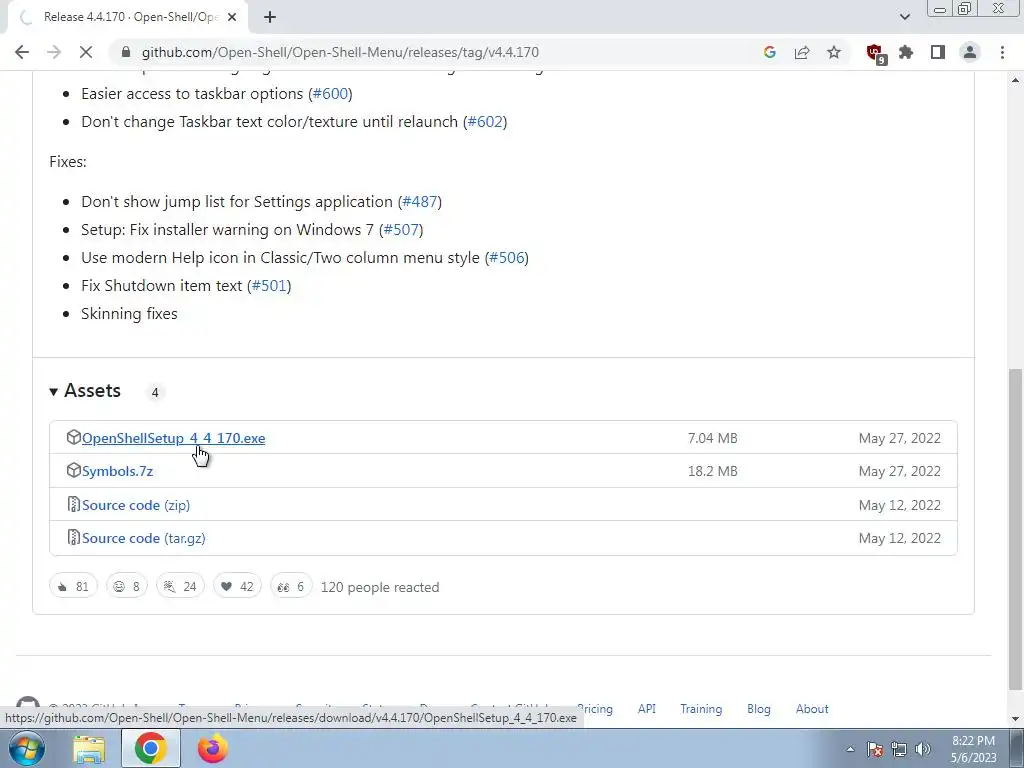Download the Symbols.7z asset
Screen dimensions: 1024x768
pos(118,472)
